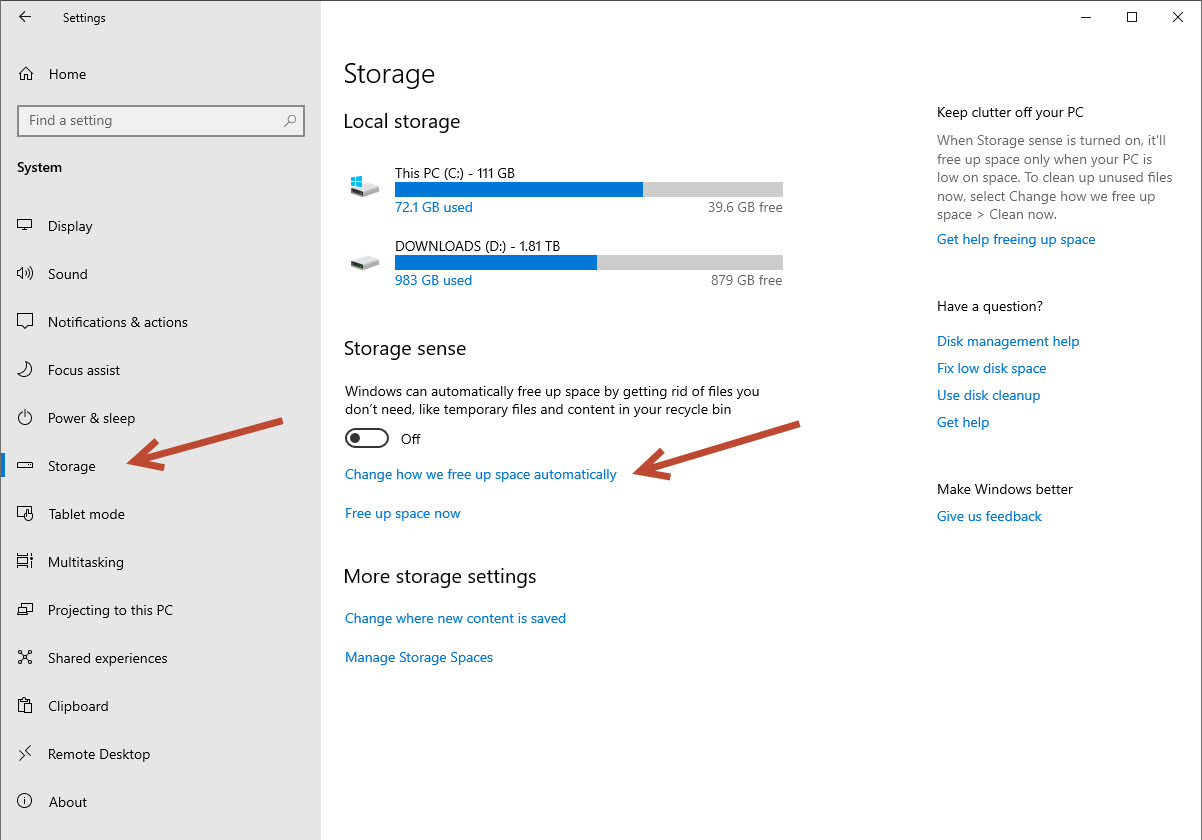Click the Display monitor icon

point(26,226)
